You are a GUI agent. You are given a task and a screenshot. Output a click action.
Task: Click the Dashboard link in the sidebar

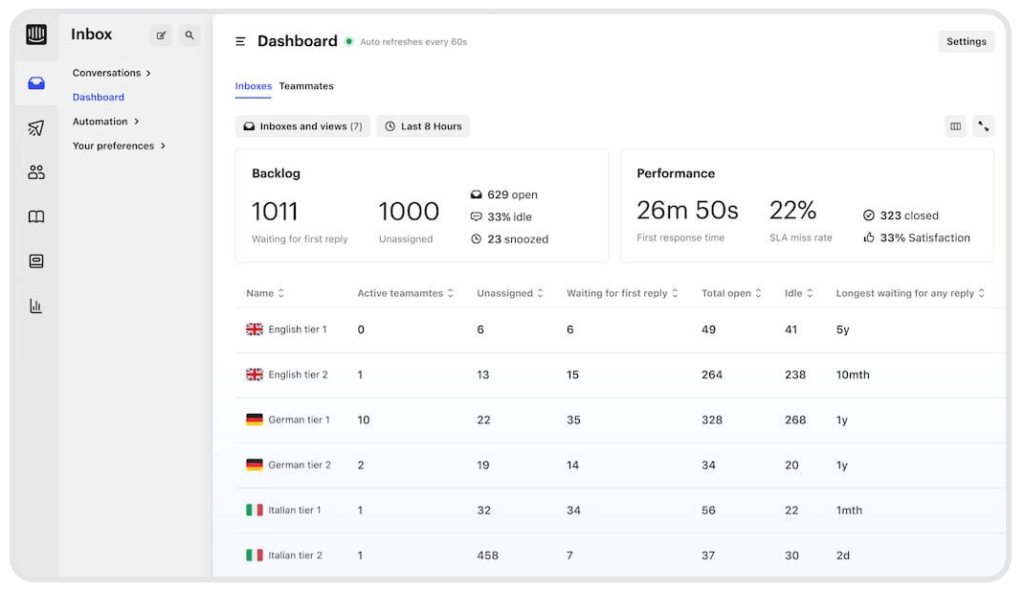point(97,97)
